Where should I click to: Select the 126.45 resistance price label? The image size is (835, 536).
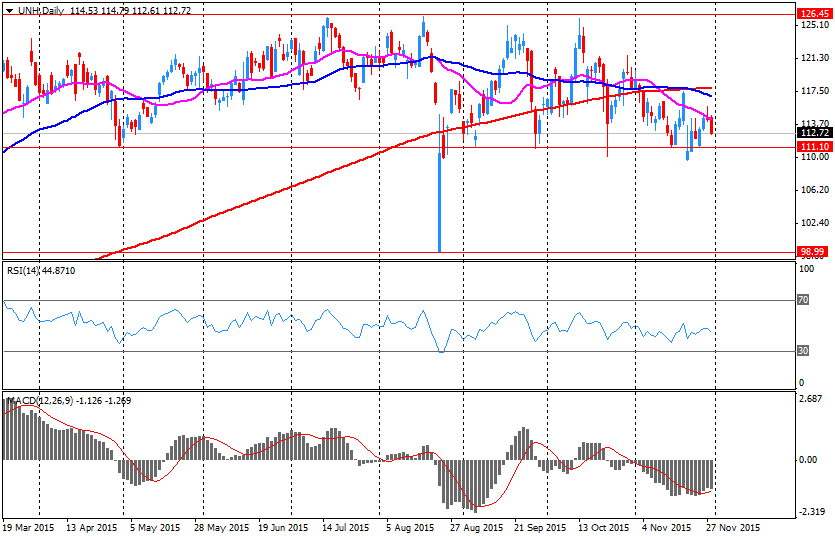coord(815,14)
